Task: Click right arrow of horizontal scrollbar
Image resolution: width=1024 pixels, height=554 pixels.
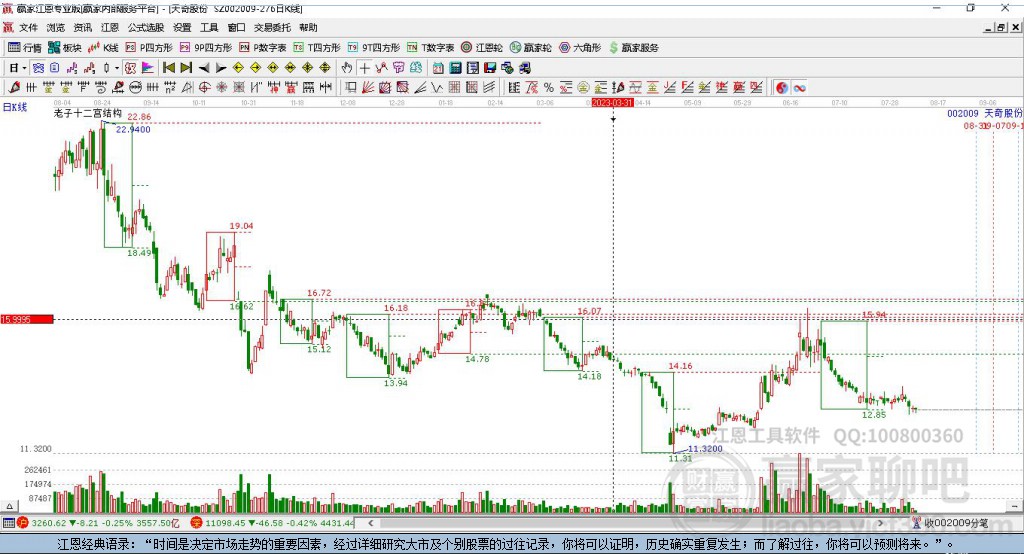Action: click(880, 523)
